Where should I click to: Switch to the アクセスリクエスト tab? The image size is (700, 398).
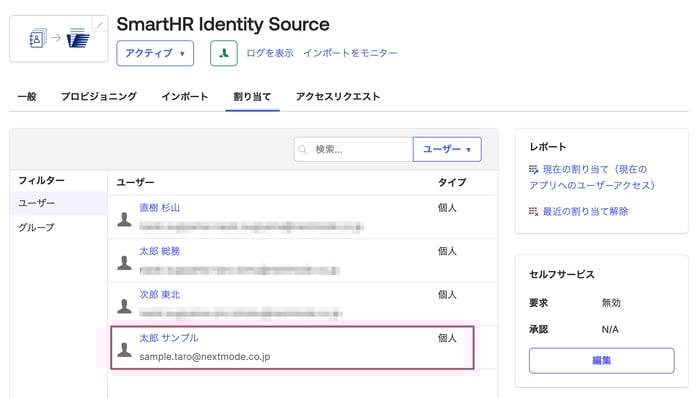pos(338,96)
